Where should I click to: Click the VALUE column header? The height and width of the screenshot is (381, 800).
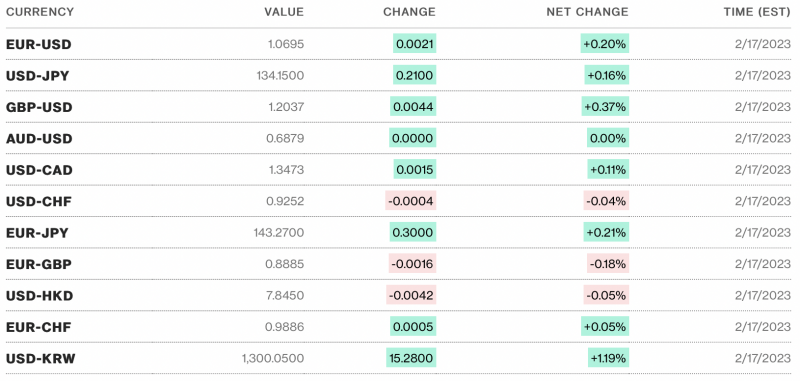click(x=284, y=12)
